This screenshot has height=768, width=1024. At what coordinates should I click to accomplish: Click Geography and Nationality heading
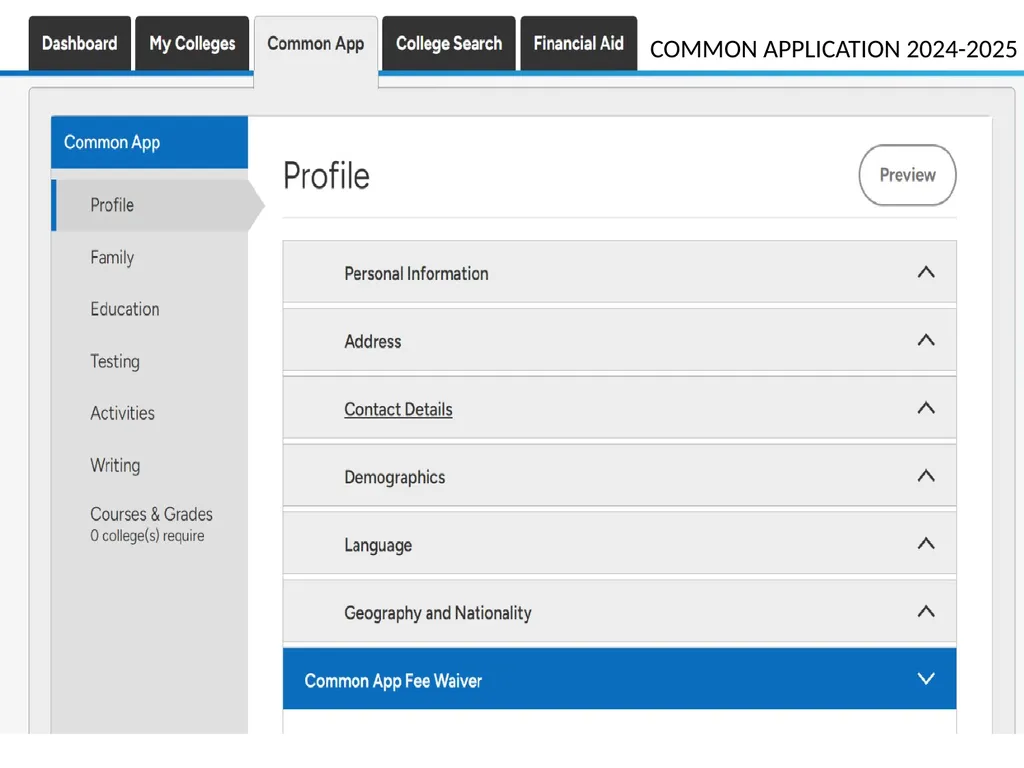tap(438, 613)
